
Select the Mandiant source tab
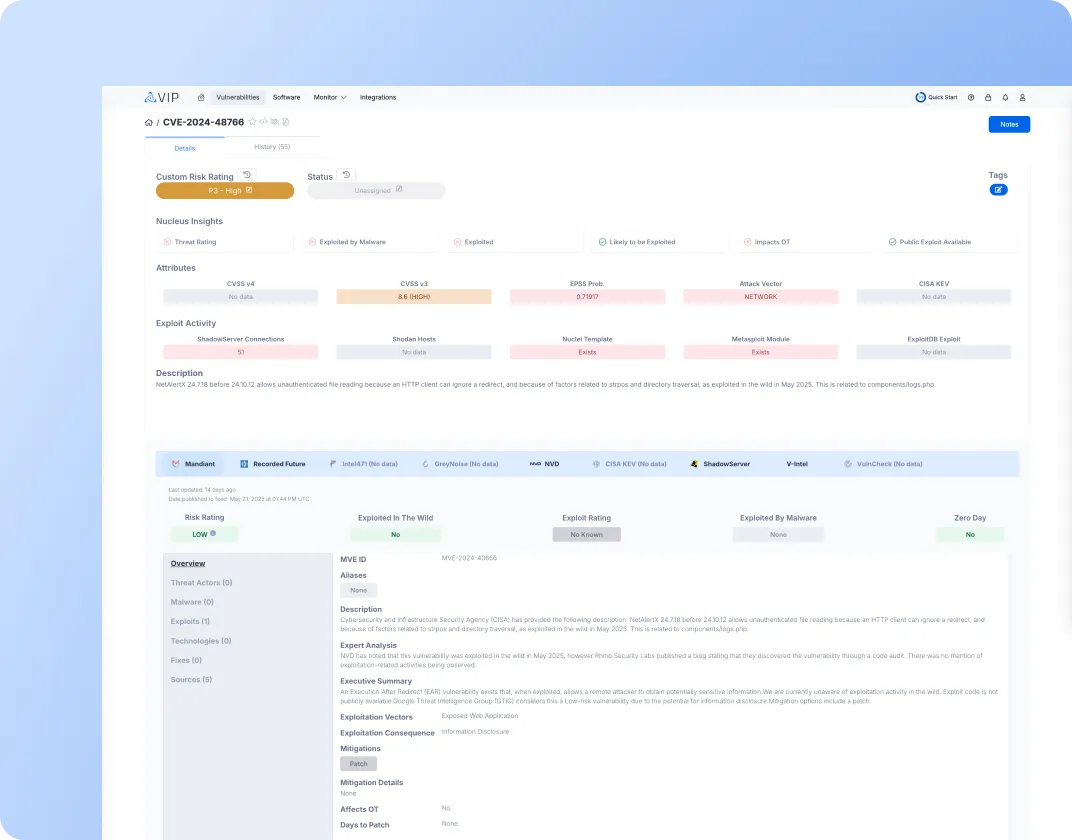point(193,464)
